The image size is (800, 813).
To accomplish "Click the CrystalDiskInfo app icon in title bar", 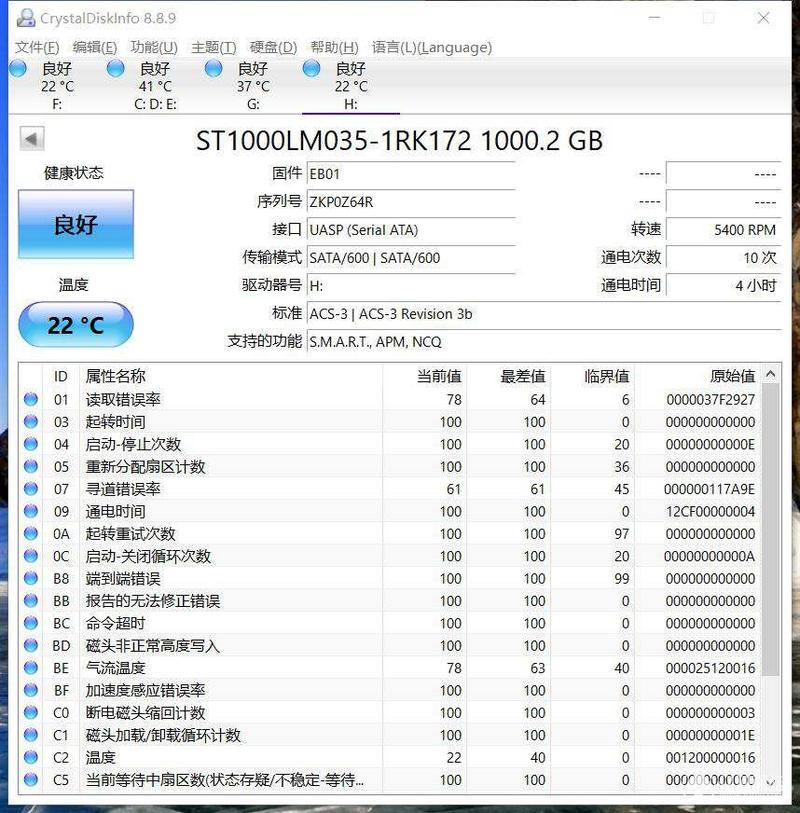I will pos(25,18).
